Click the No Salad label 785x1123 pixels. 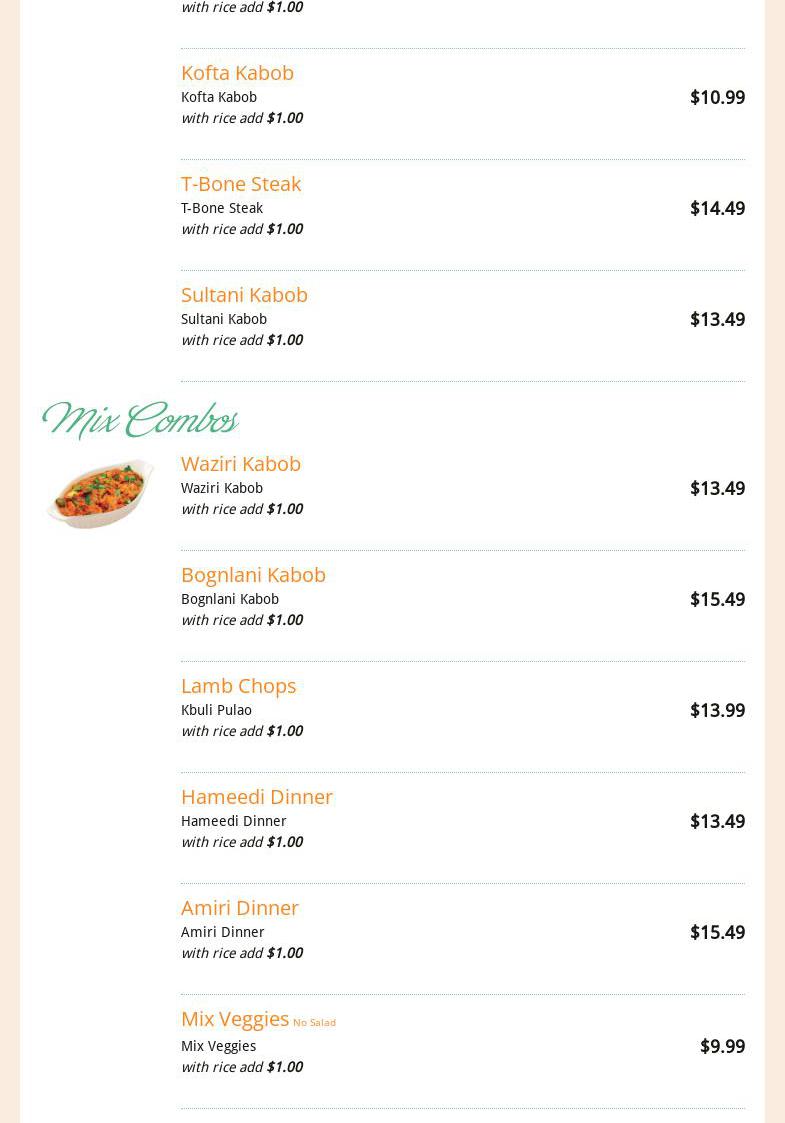(314, 1023)
